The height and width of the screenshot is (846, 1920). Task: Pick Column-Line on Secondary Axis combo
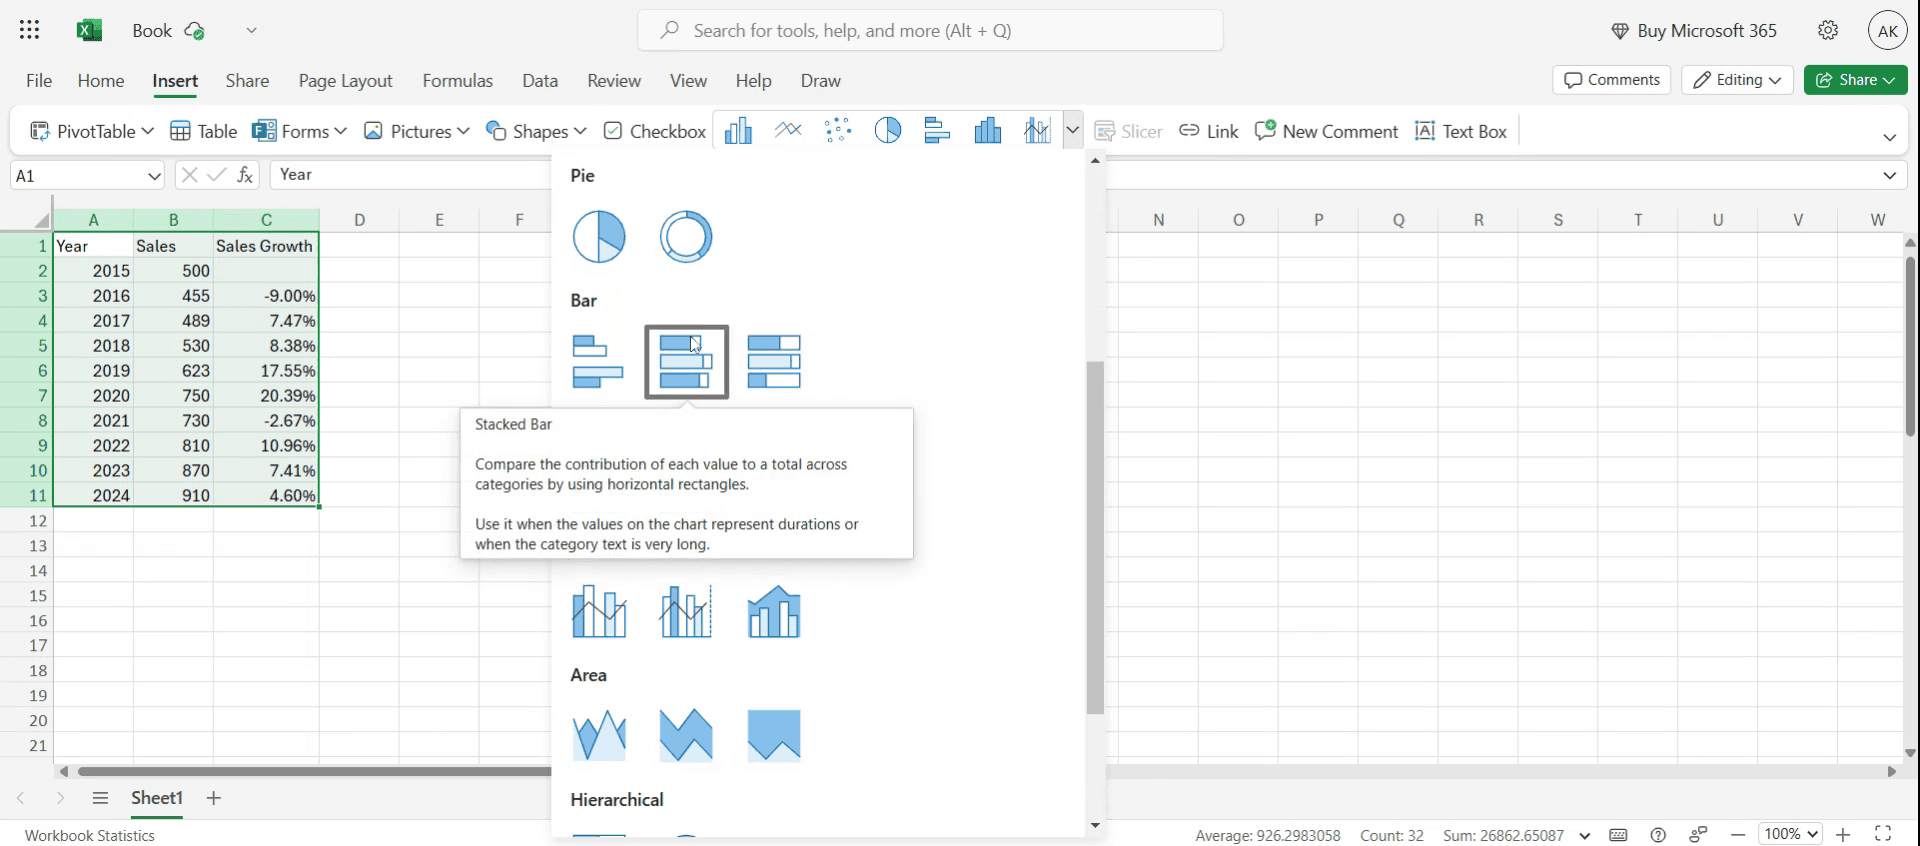pos(686,611)
